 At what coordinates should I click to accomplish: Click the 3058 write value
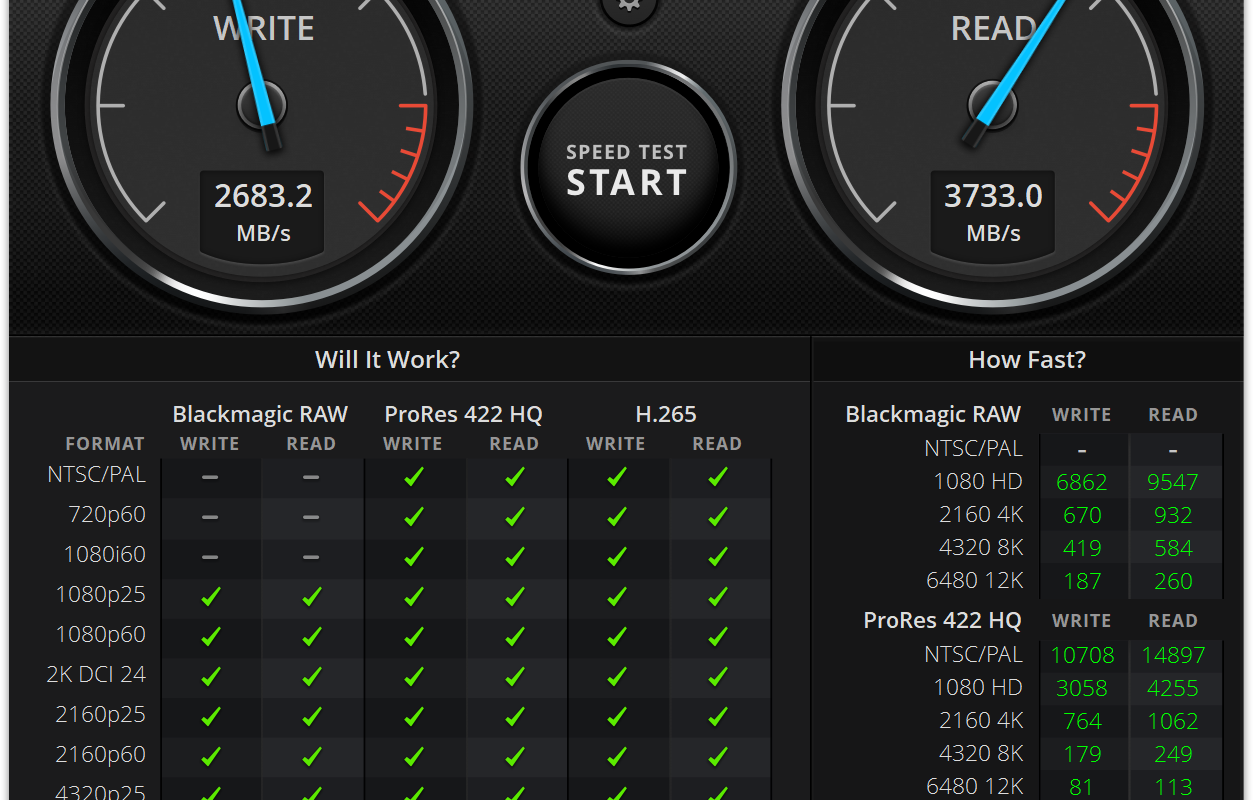coord(1082,688)
